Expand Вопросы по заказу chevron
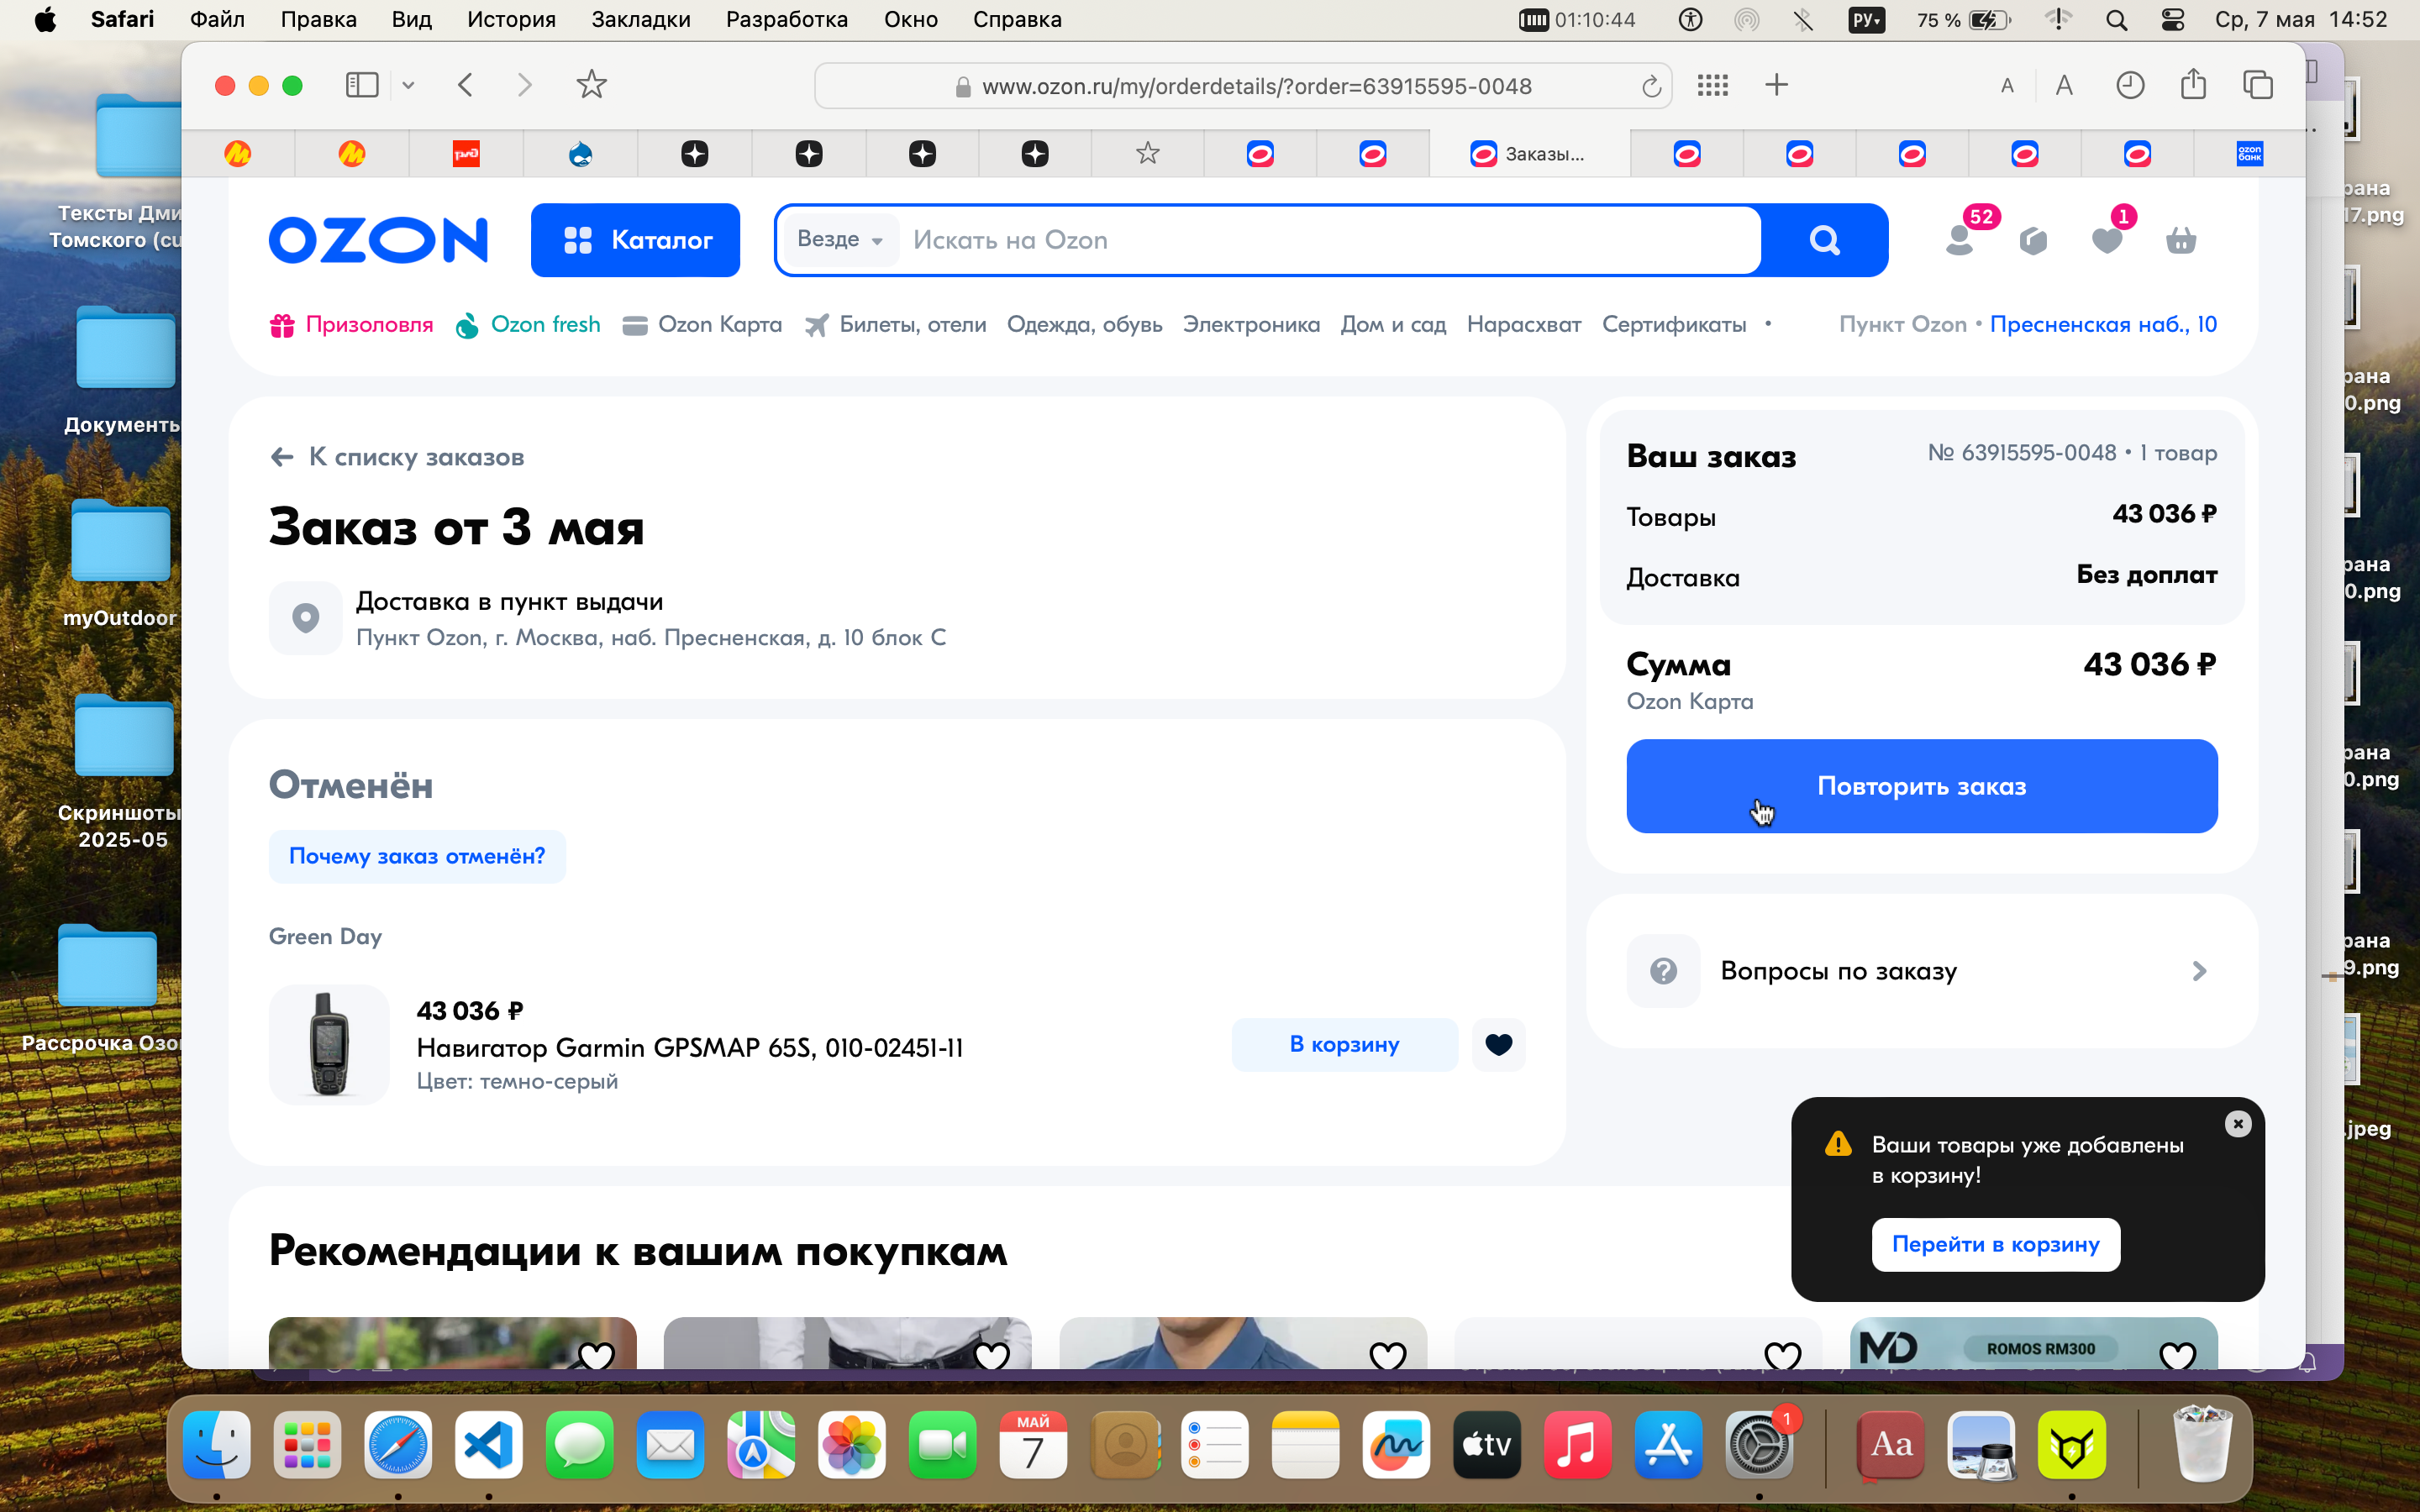This screenshot has height=1512, width=2420. (2199, 971)
